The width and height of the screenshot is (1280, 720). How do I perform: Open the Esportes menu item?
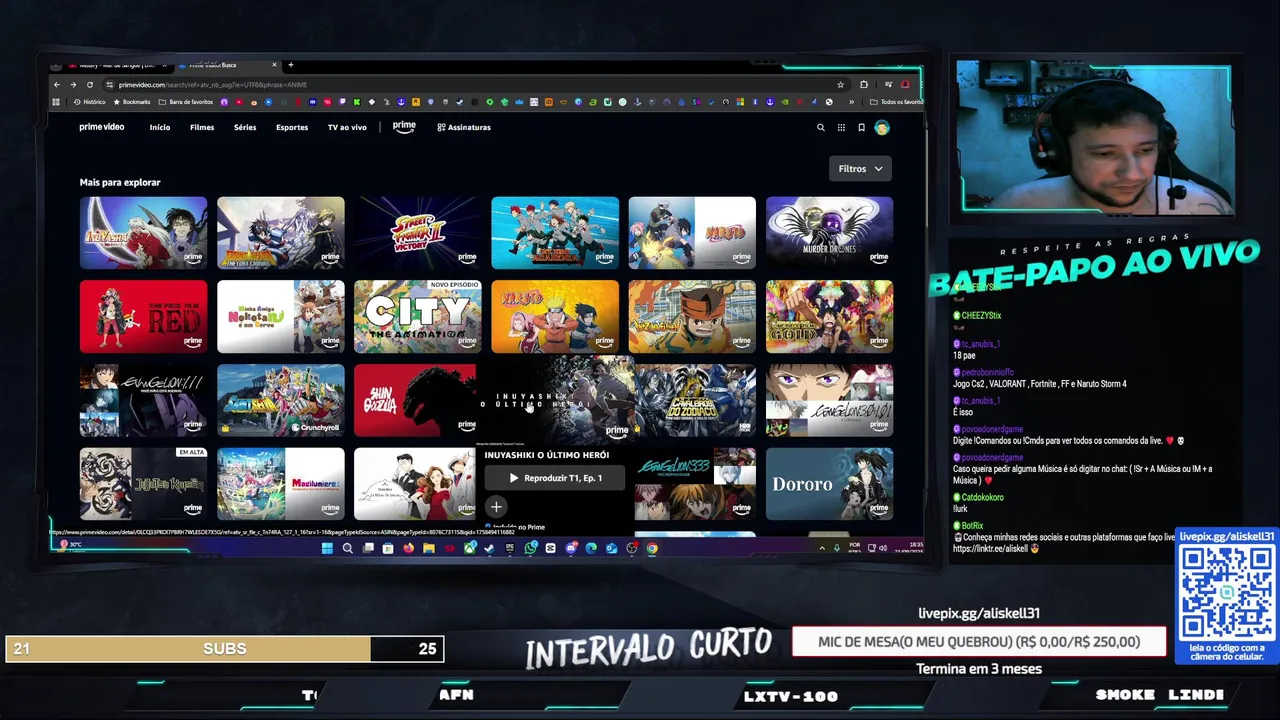292,128
